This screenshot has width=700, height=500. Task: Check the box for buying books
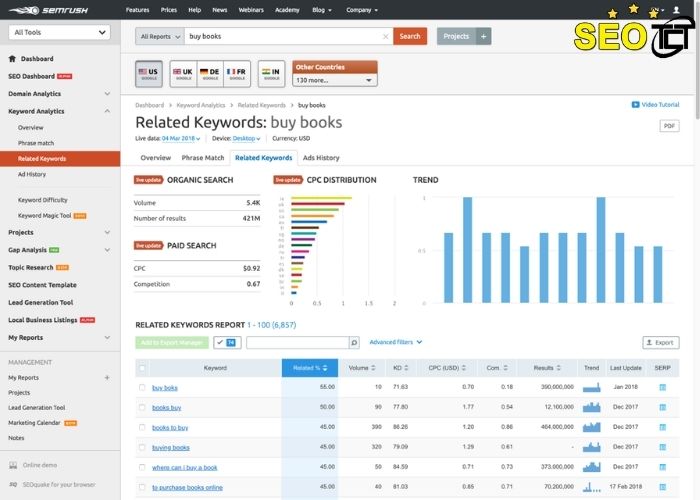click(142, 447)
